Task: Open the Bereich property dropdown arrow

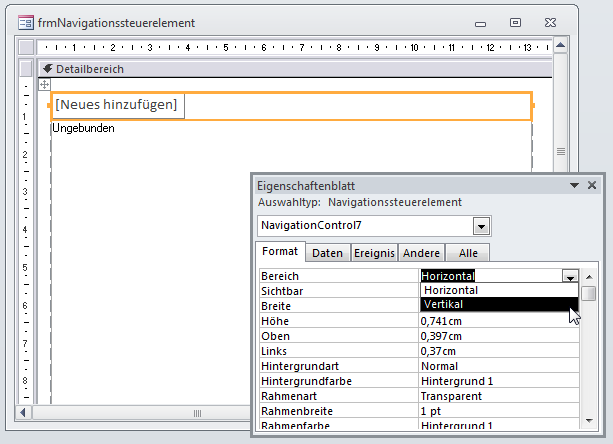Action: click(570, 276)
